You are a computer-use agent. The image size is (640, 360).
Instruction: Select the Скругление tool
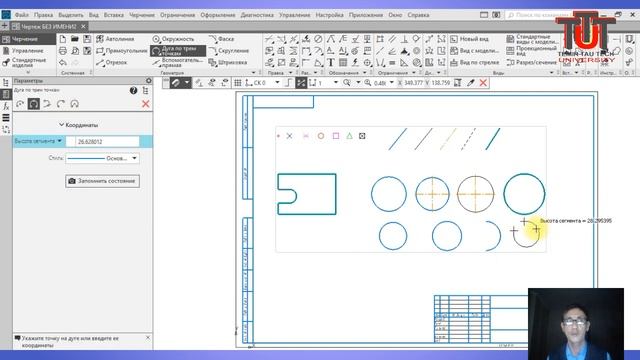(x=229, y=51)
